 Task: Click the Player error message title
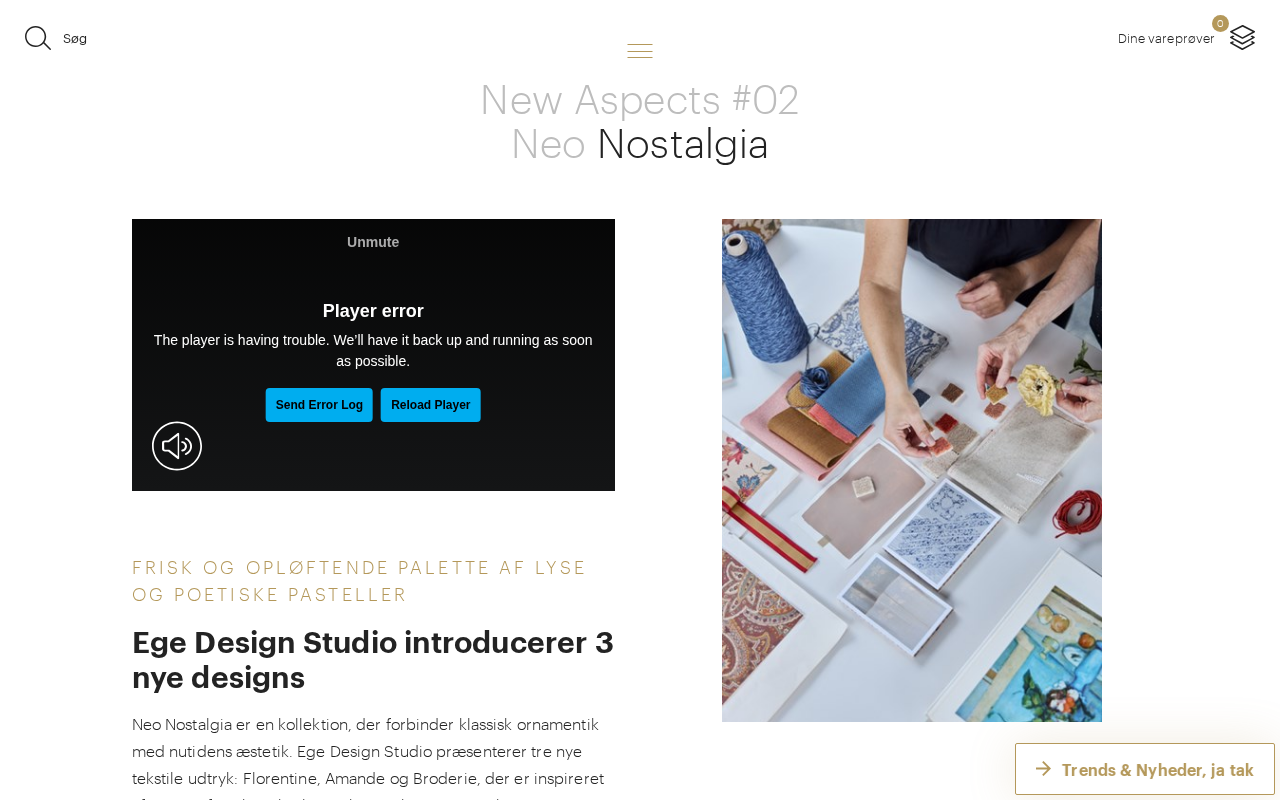[x=373, y=311]
